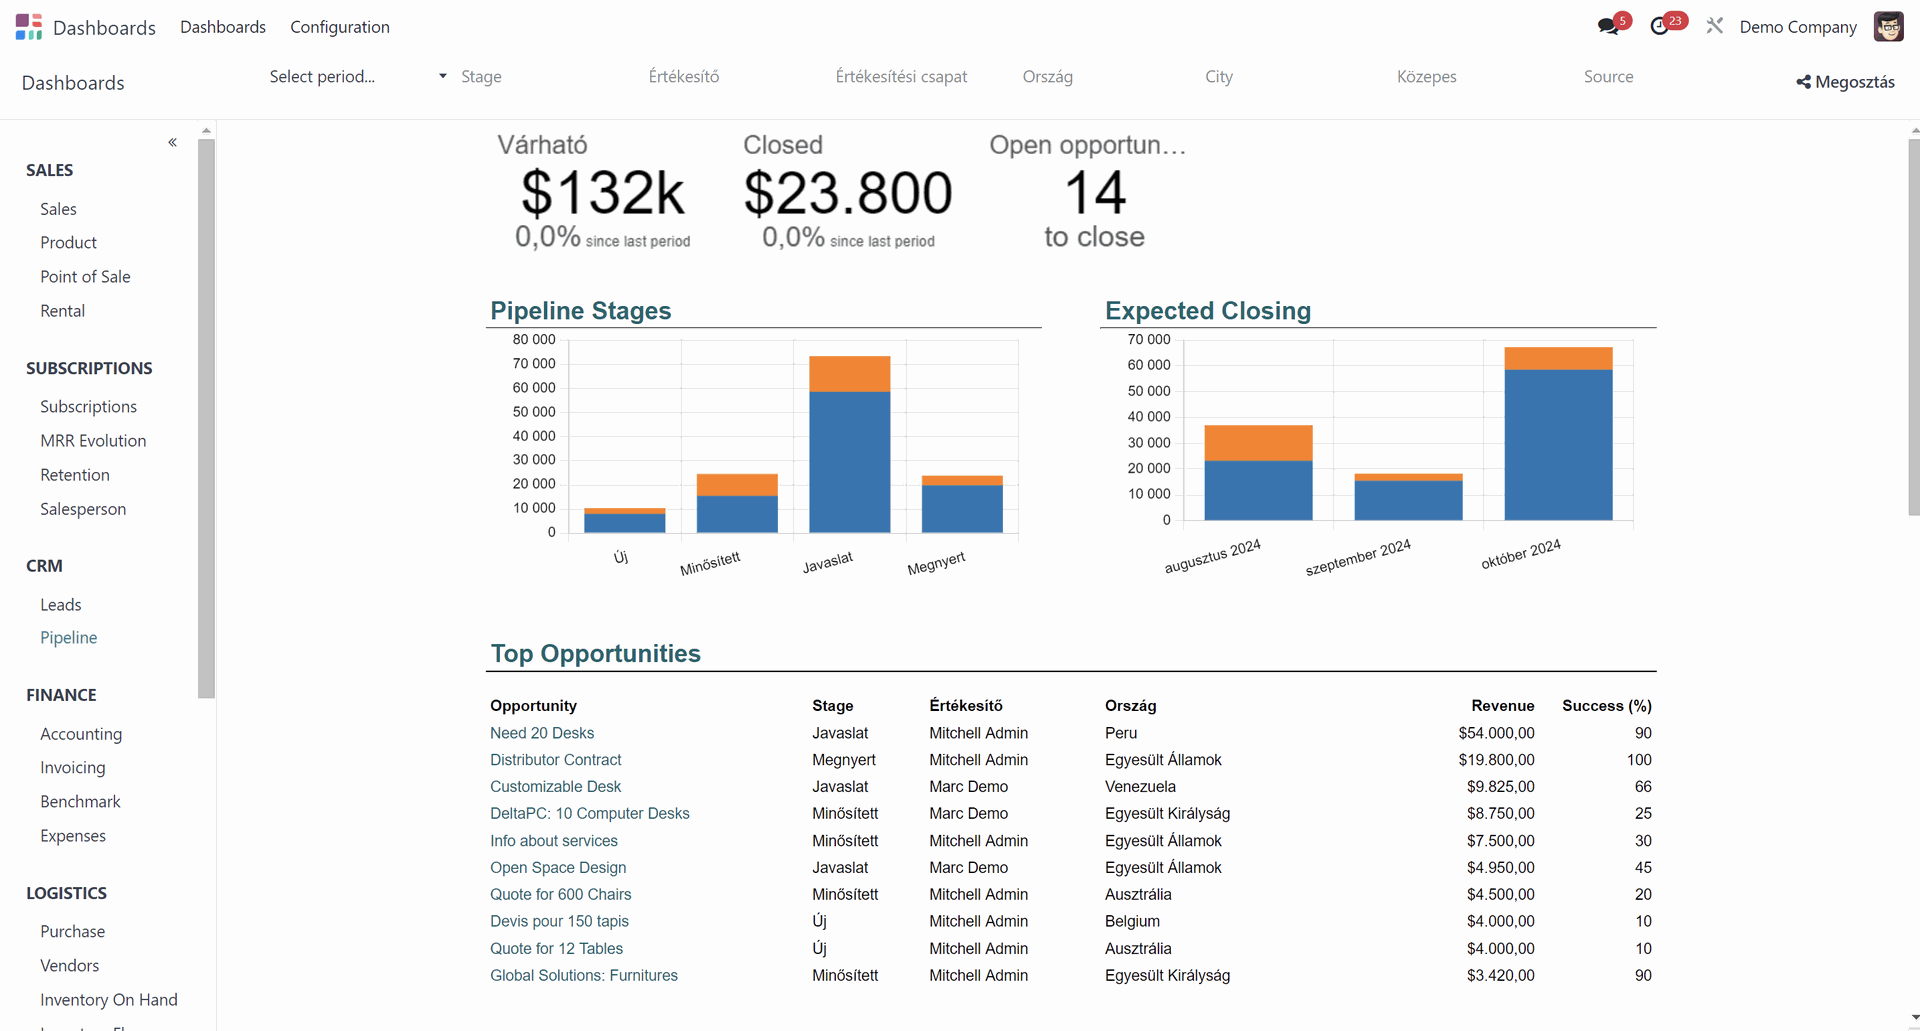The height and width of the screenshot is (1031, 1920).
Task: Open the Stage filter field
Action: pyautogui.click(x=540, y=77)
